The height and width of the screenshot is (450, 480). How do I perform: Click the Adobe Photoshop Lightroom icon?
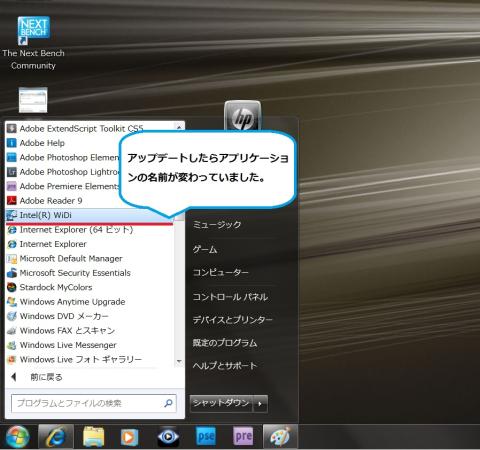(12, 172)
